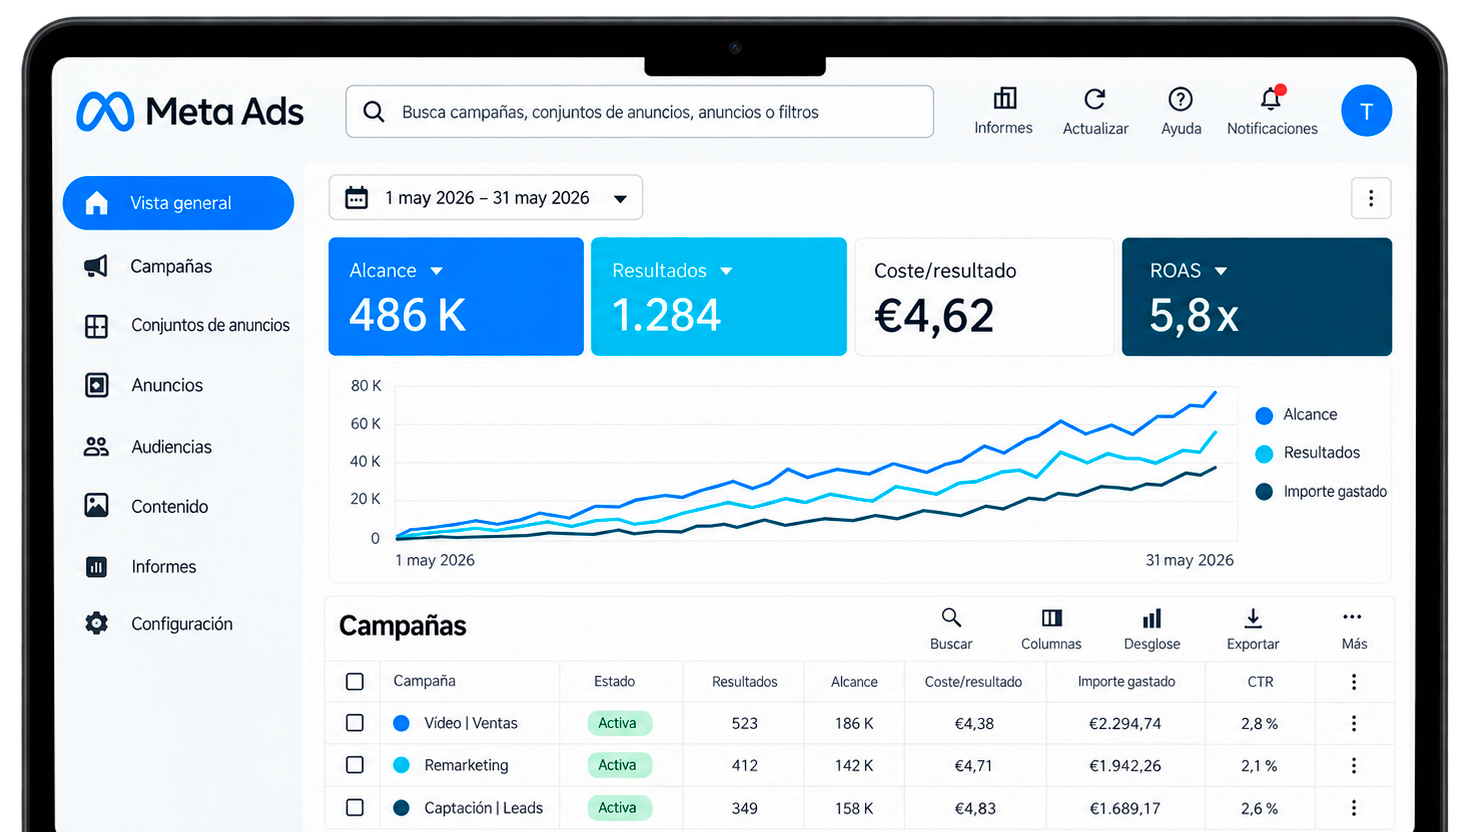
Task: Check the Remarketing row checkbox
Action: coord(354,765)
